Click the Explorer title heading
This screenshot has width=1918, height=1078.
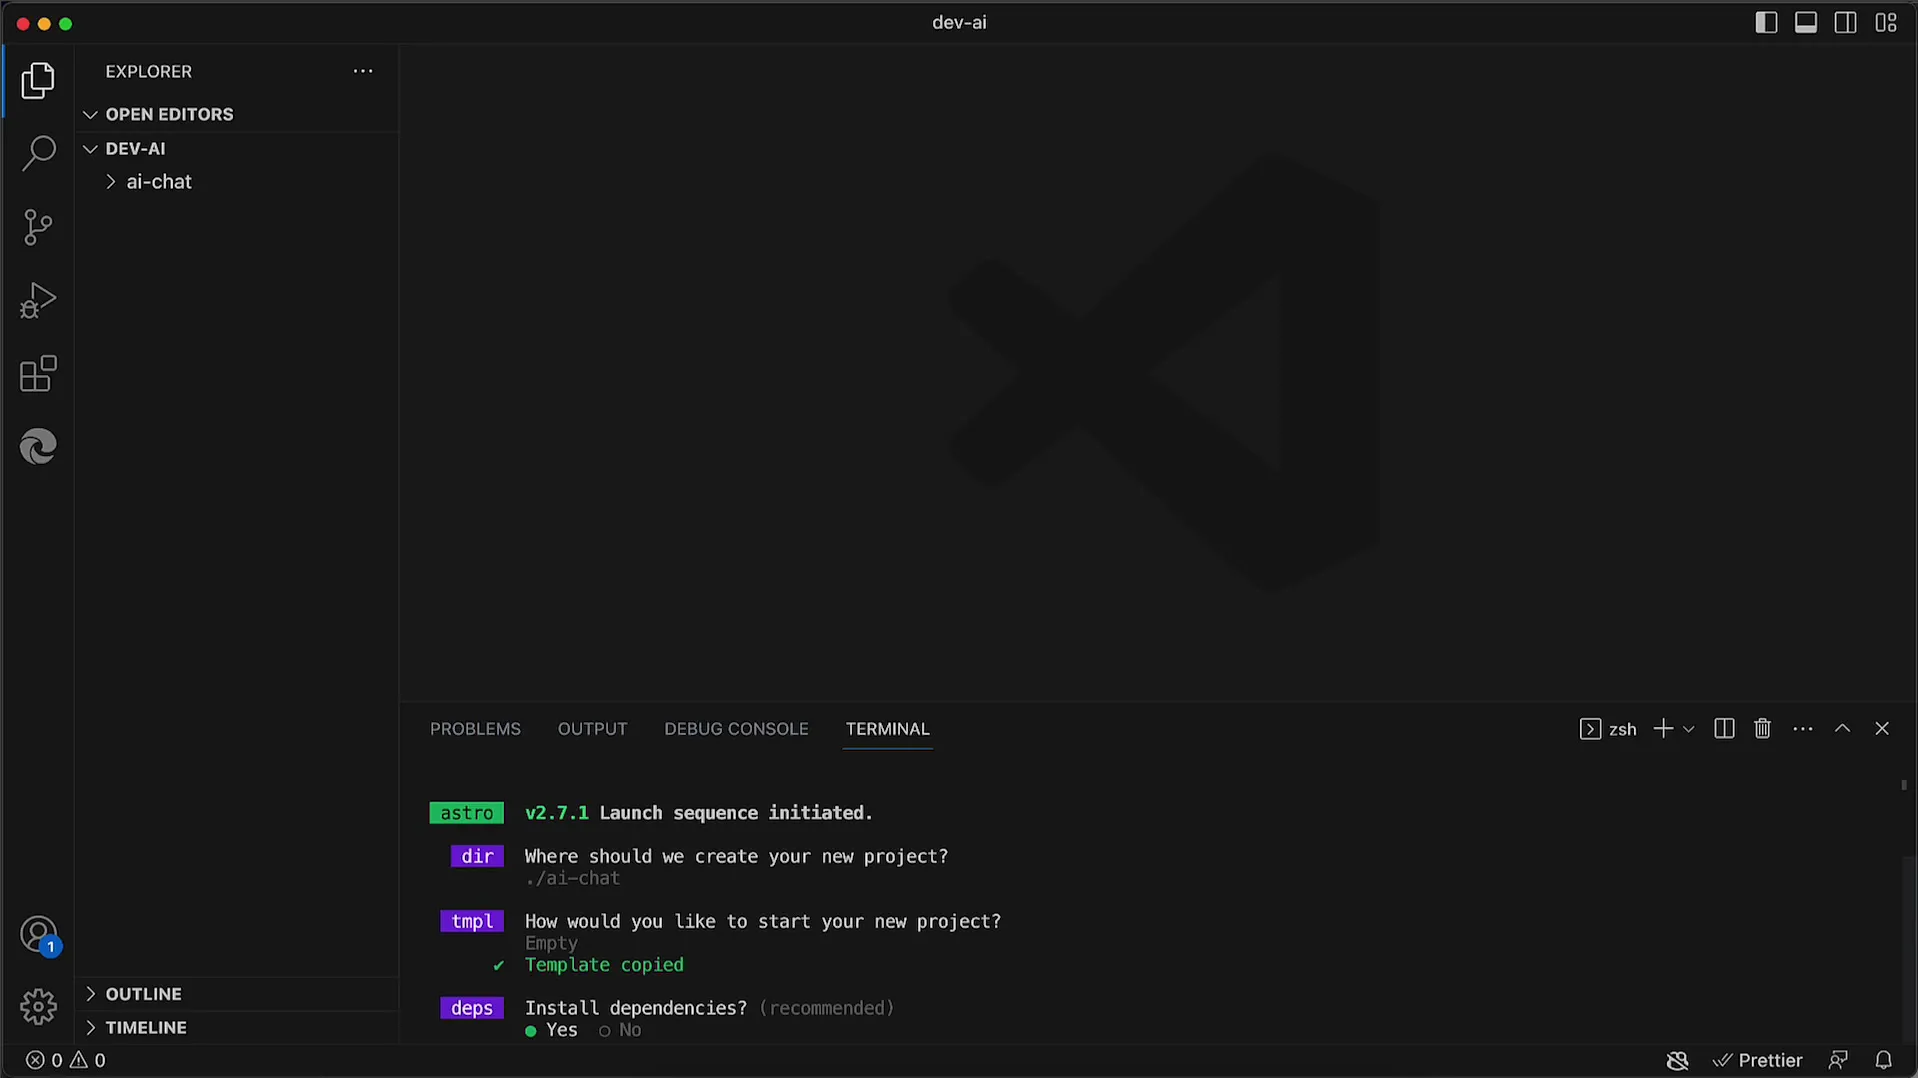(148, 71)
